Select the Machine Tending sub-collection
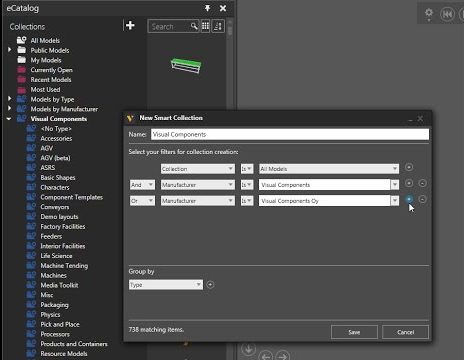The image size is (464, 360). [64, 266]
